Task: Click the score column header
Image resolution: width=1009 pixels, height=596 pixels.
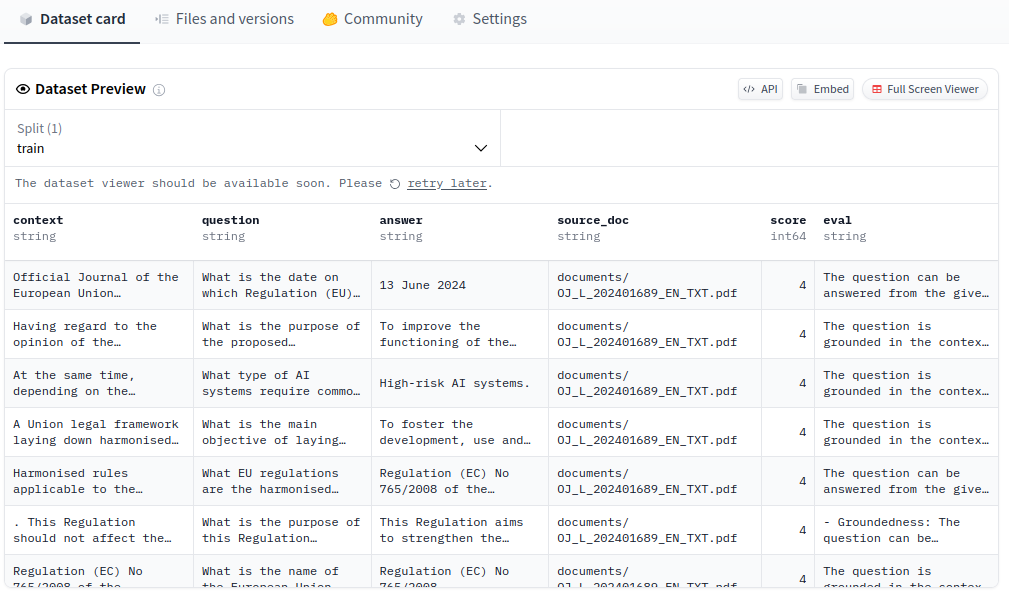Action: 788,220
